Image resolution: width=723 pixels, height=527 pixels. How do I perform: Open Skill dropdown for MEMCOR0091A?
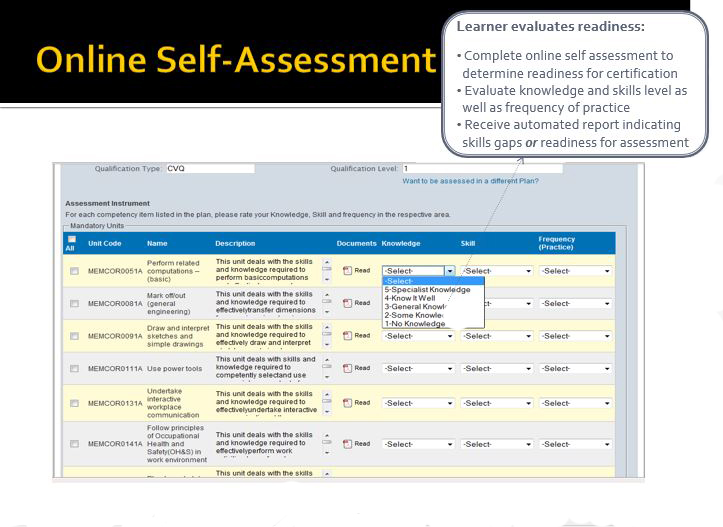(x=497, y=336)
